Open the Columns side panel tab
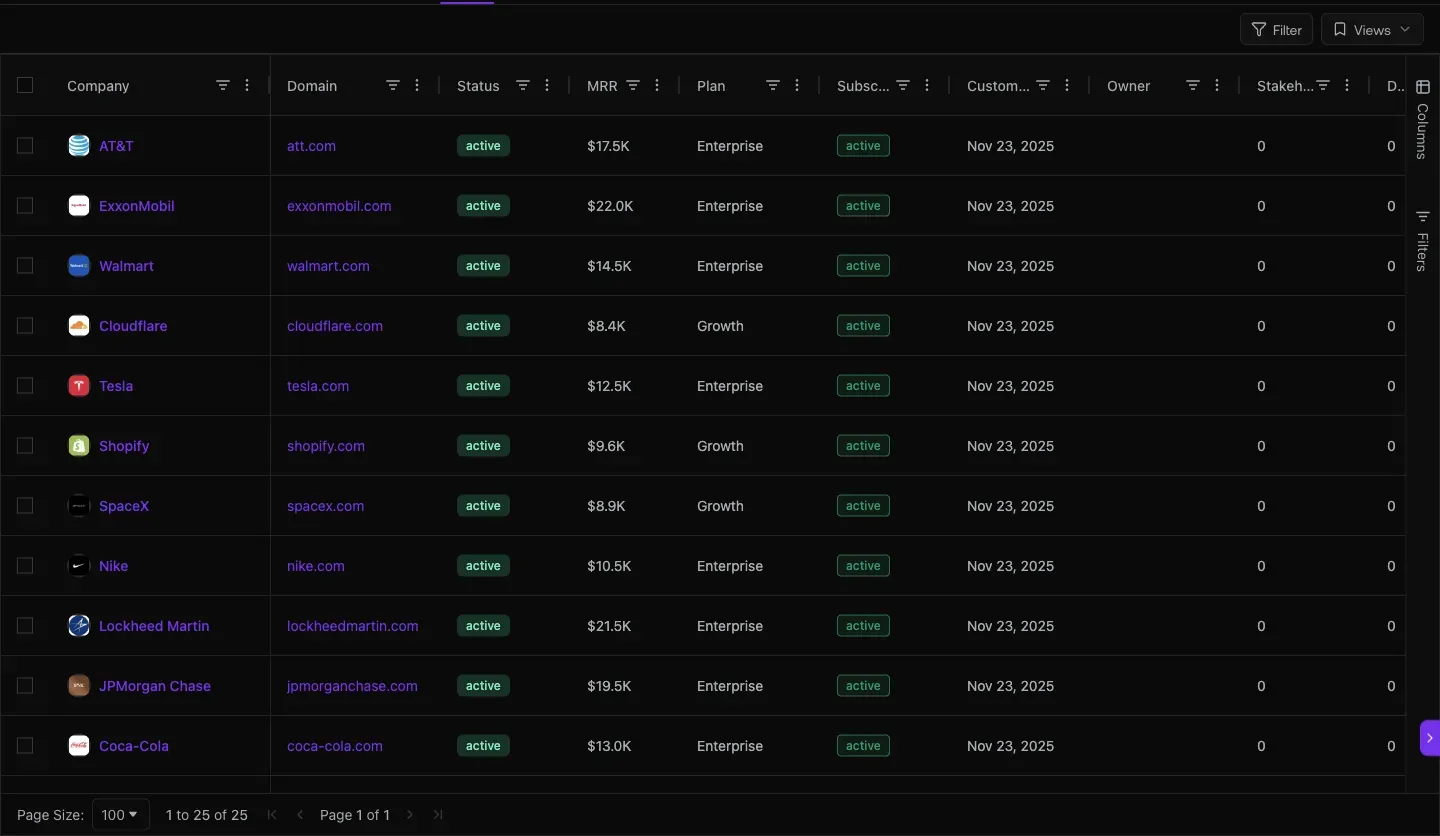The image size is (1440, 836). point(1422,120)
